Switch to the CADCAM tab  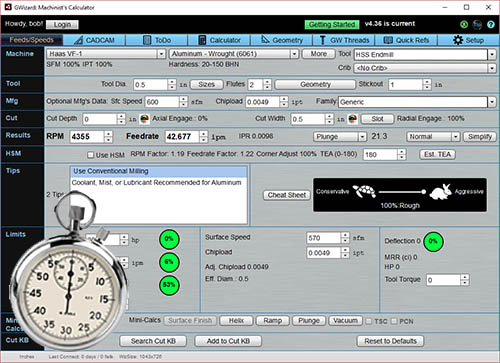click(94, 40)
